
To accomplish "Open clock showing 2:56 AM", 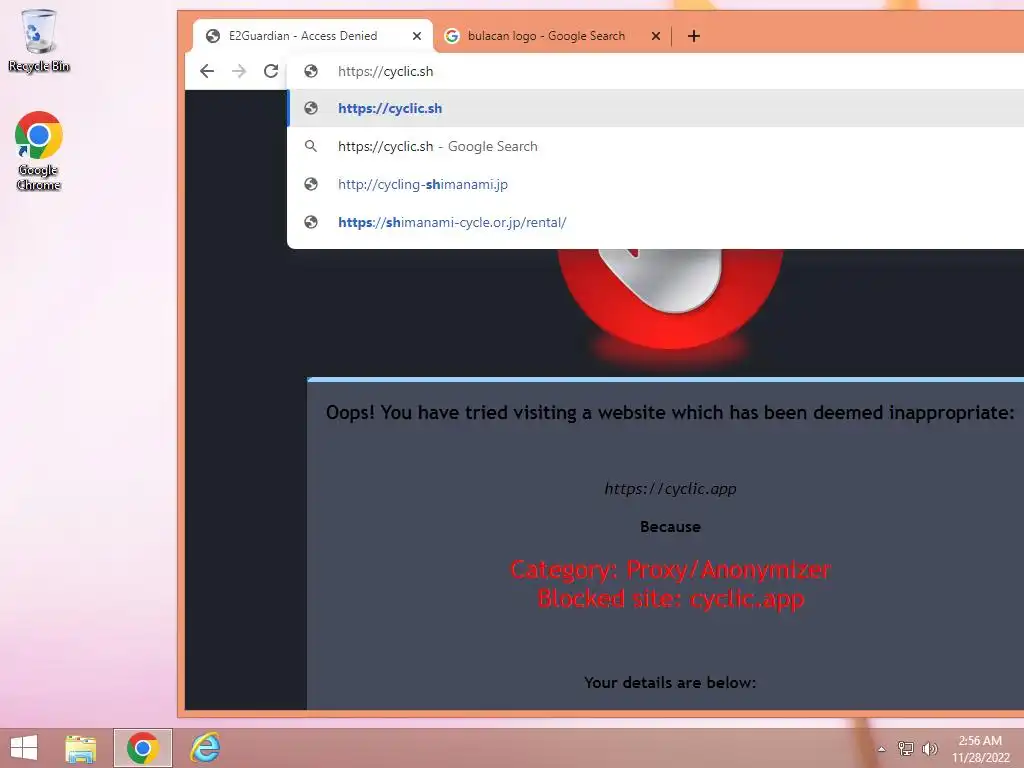I will pos(980,749).
